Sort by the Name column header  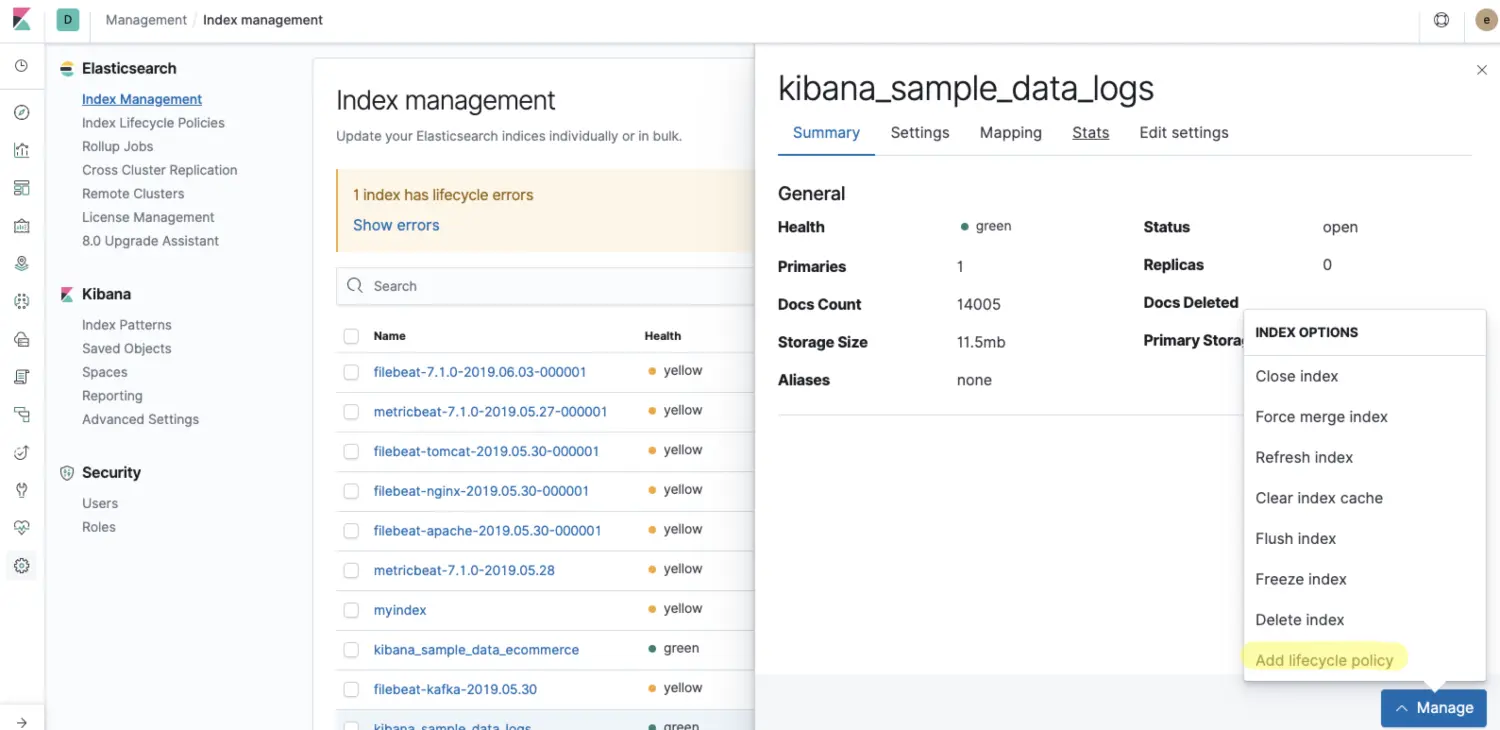(x=390, y=336)
